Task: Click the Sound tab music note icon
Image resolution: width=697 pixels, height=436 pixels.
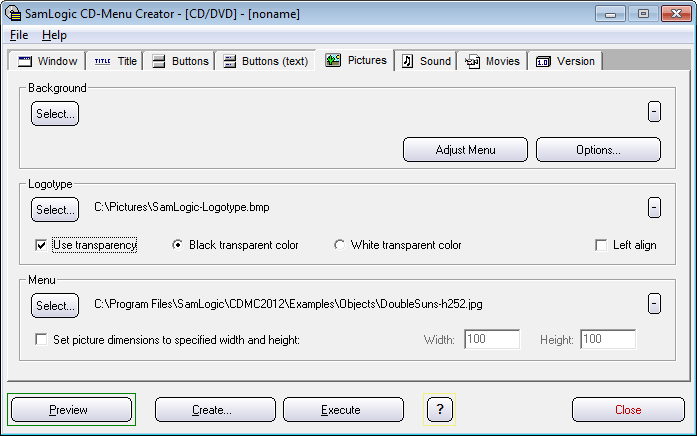Action: click(407, 61)
